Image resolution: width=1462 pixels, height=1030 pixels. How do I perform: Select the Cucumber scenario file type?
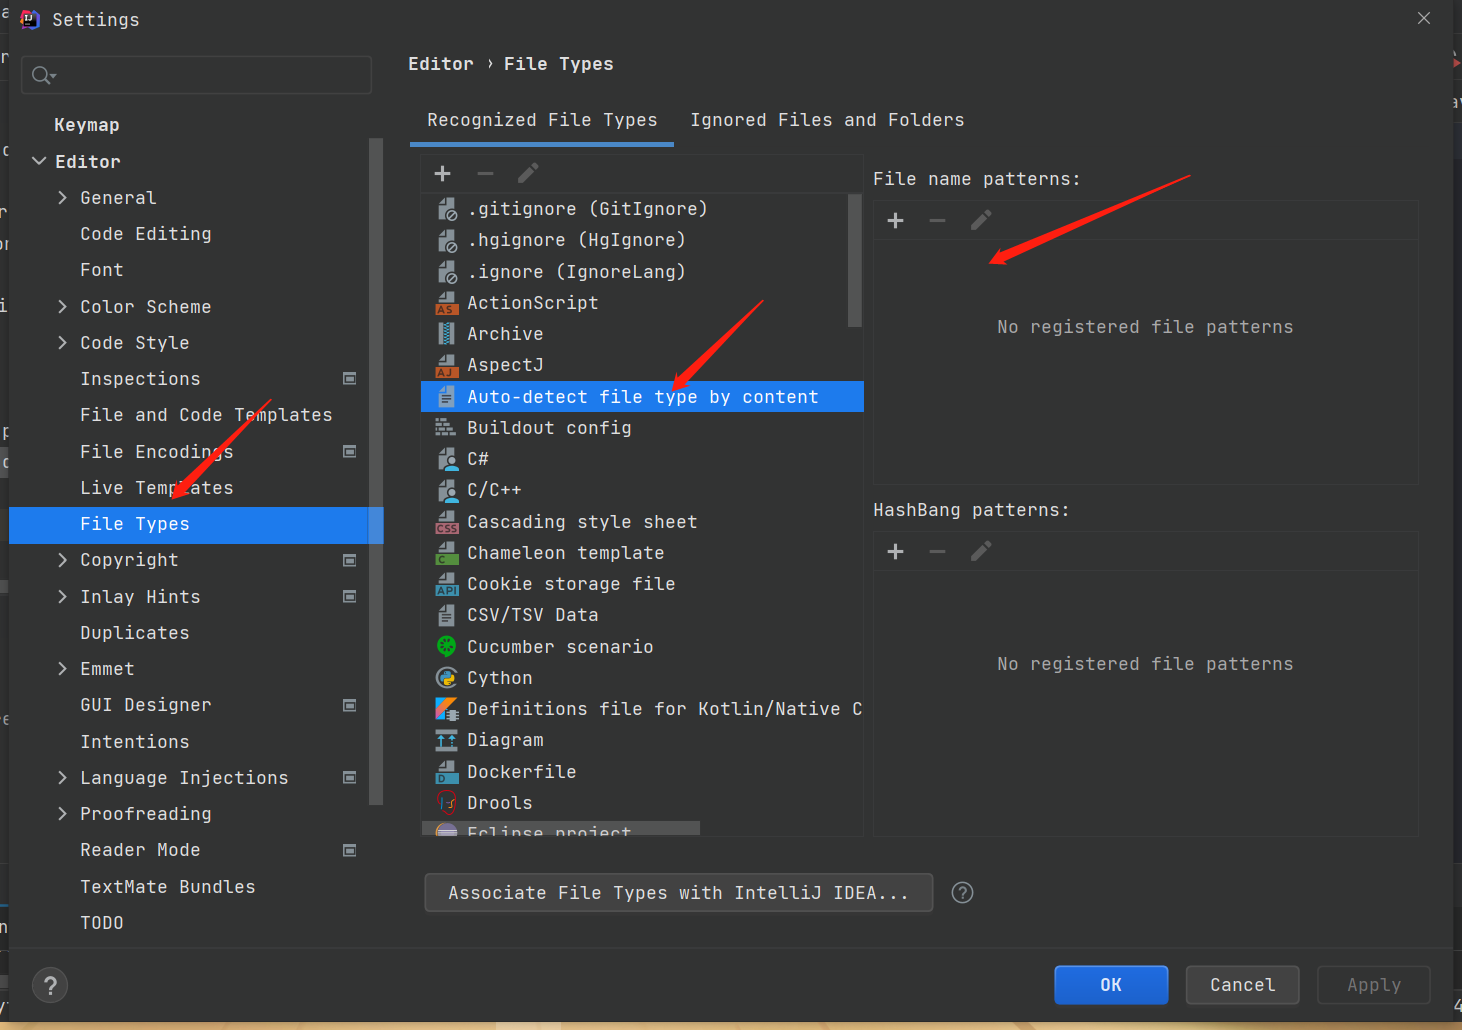click(x=559, y=647)
